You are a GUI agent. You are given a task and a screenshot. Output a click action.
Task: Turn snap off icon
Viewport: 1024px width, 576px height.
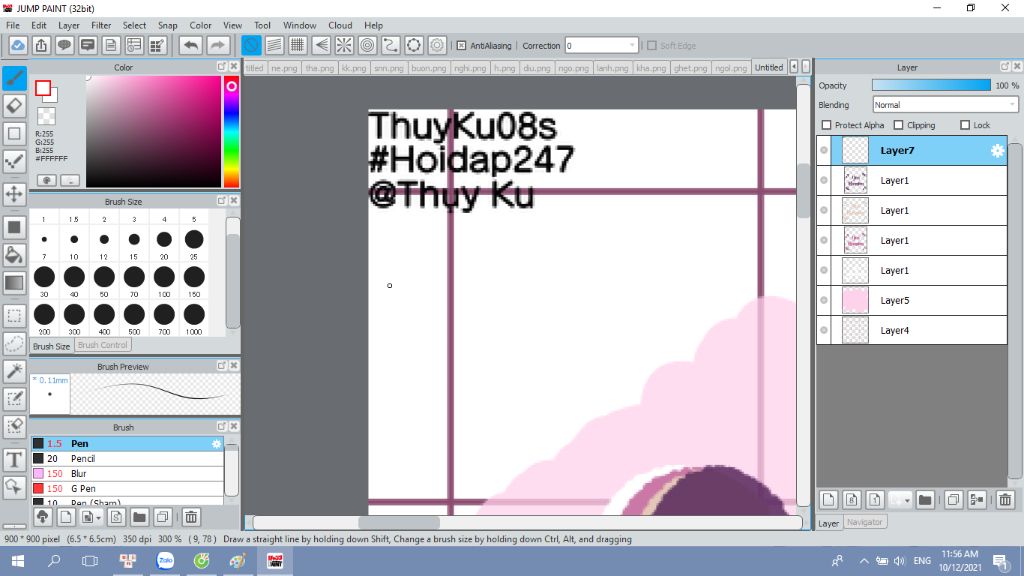coord(251,45)
